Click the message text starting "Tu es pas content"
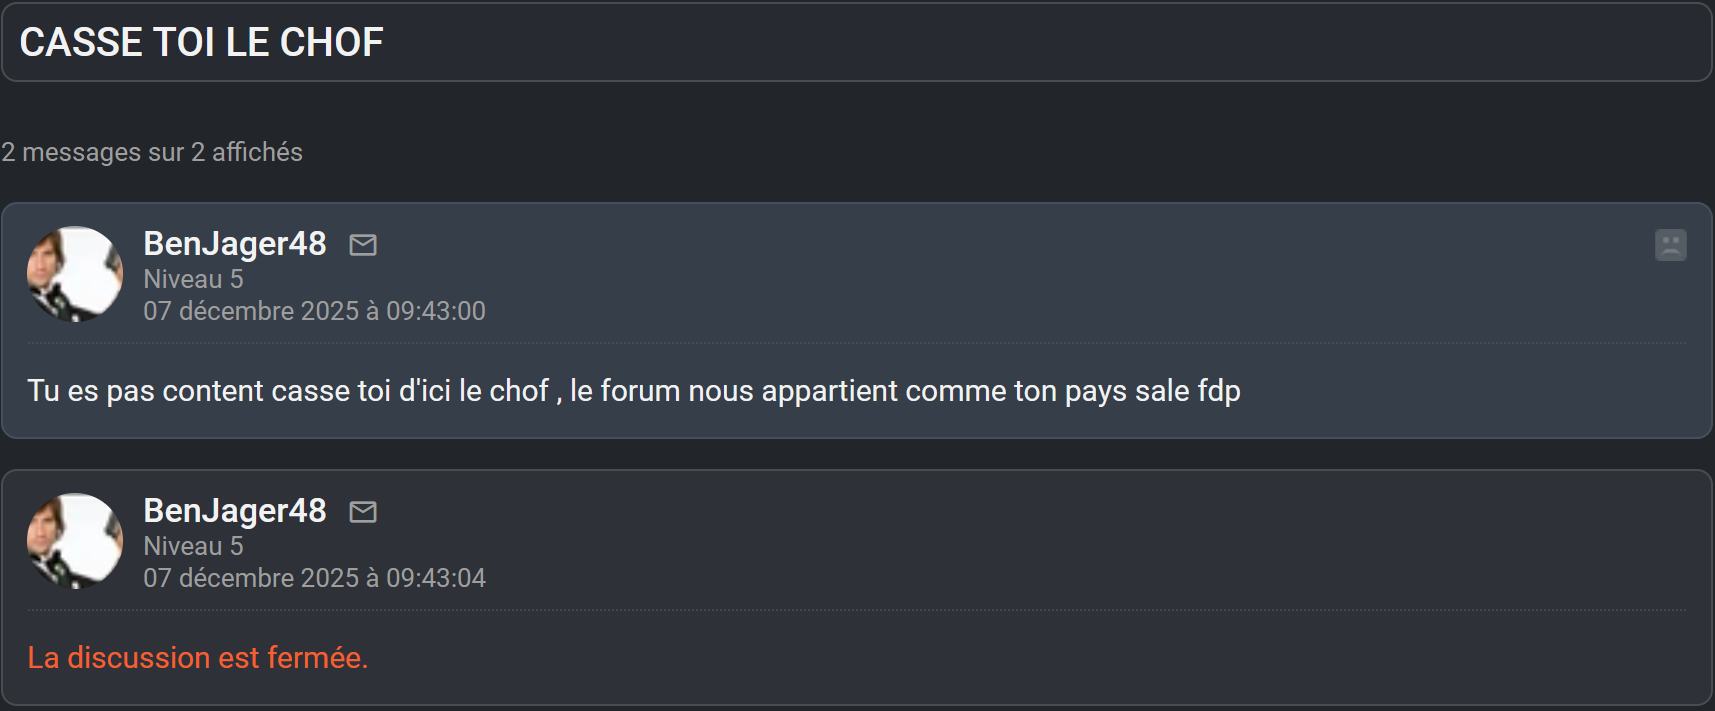The height and width of the screenshot is (711, 1715). pos(633,391)
